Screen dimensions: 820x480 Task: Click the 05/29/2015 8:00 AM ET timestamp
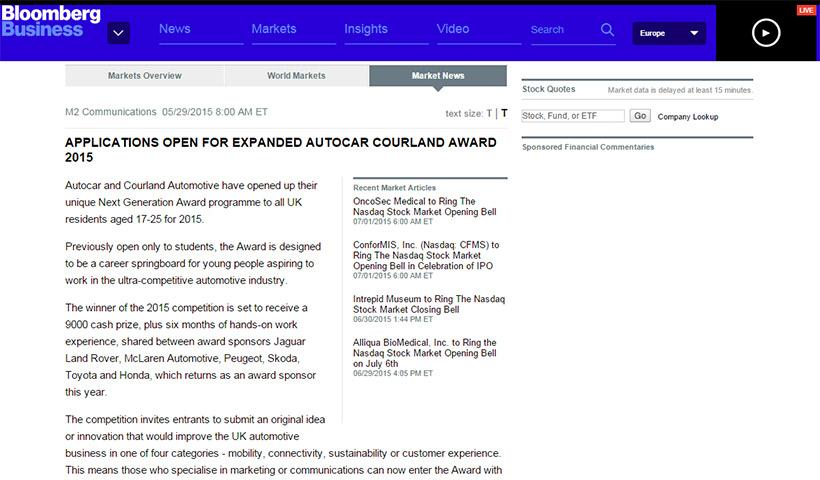(215, 112)
